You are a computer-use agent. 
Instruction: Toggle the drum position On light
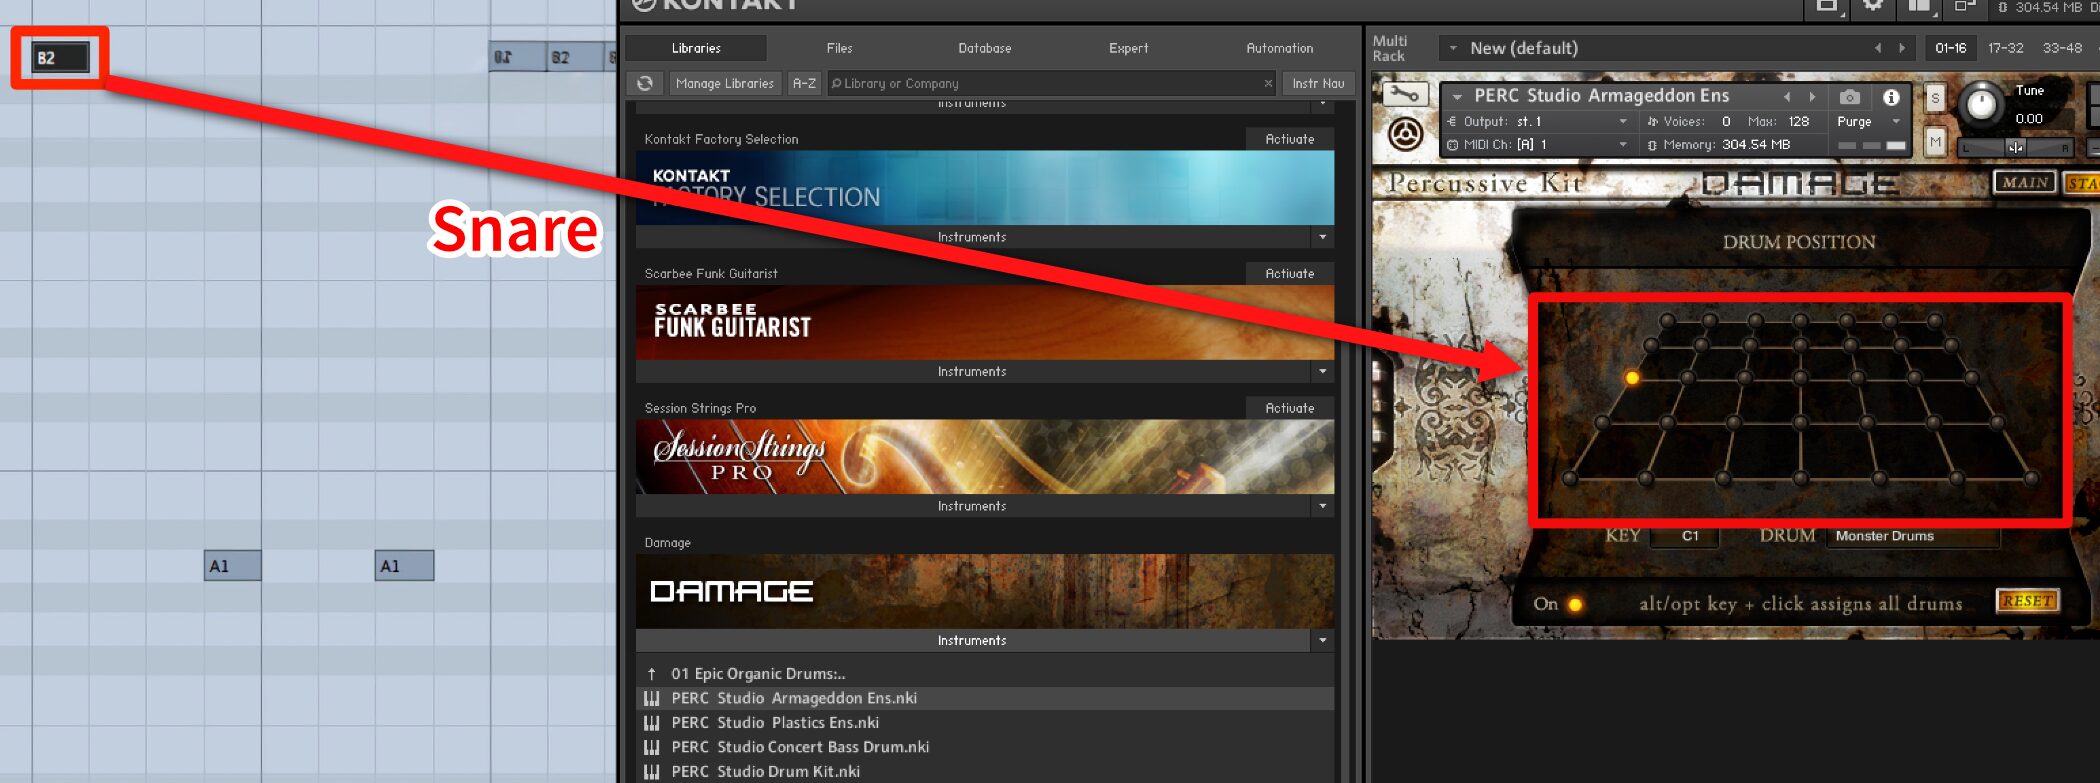(x=1575, y=604)
